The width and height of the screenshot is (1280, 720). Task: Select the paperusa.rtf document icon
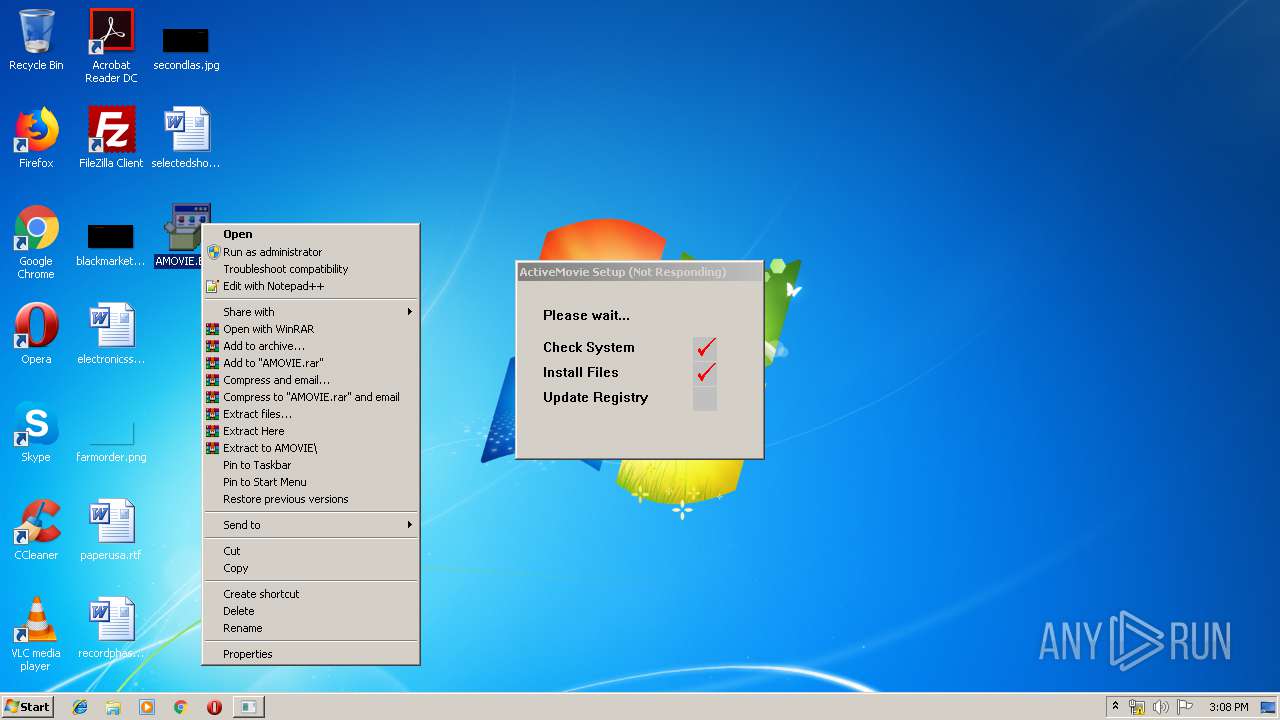[111, 530]
